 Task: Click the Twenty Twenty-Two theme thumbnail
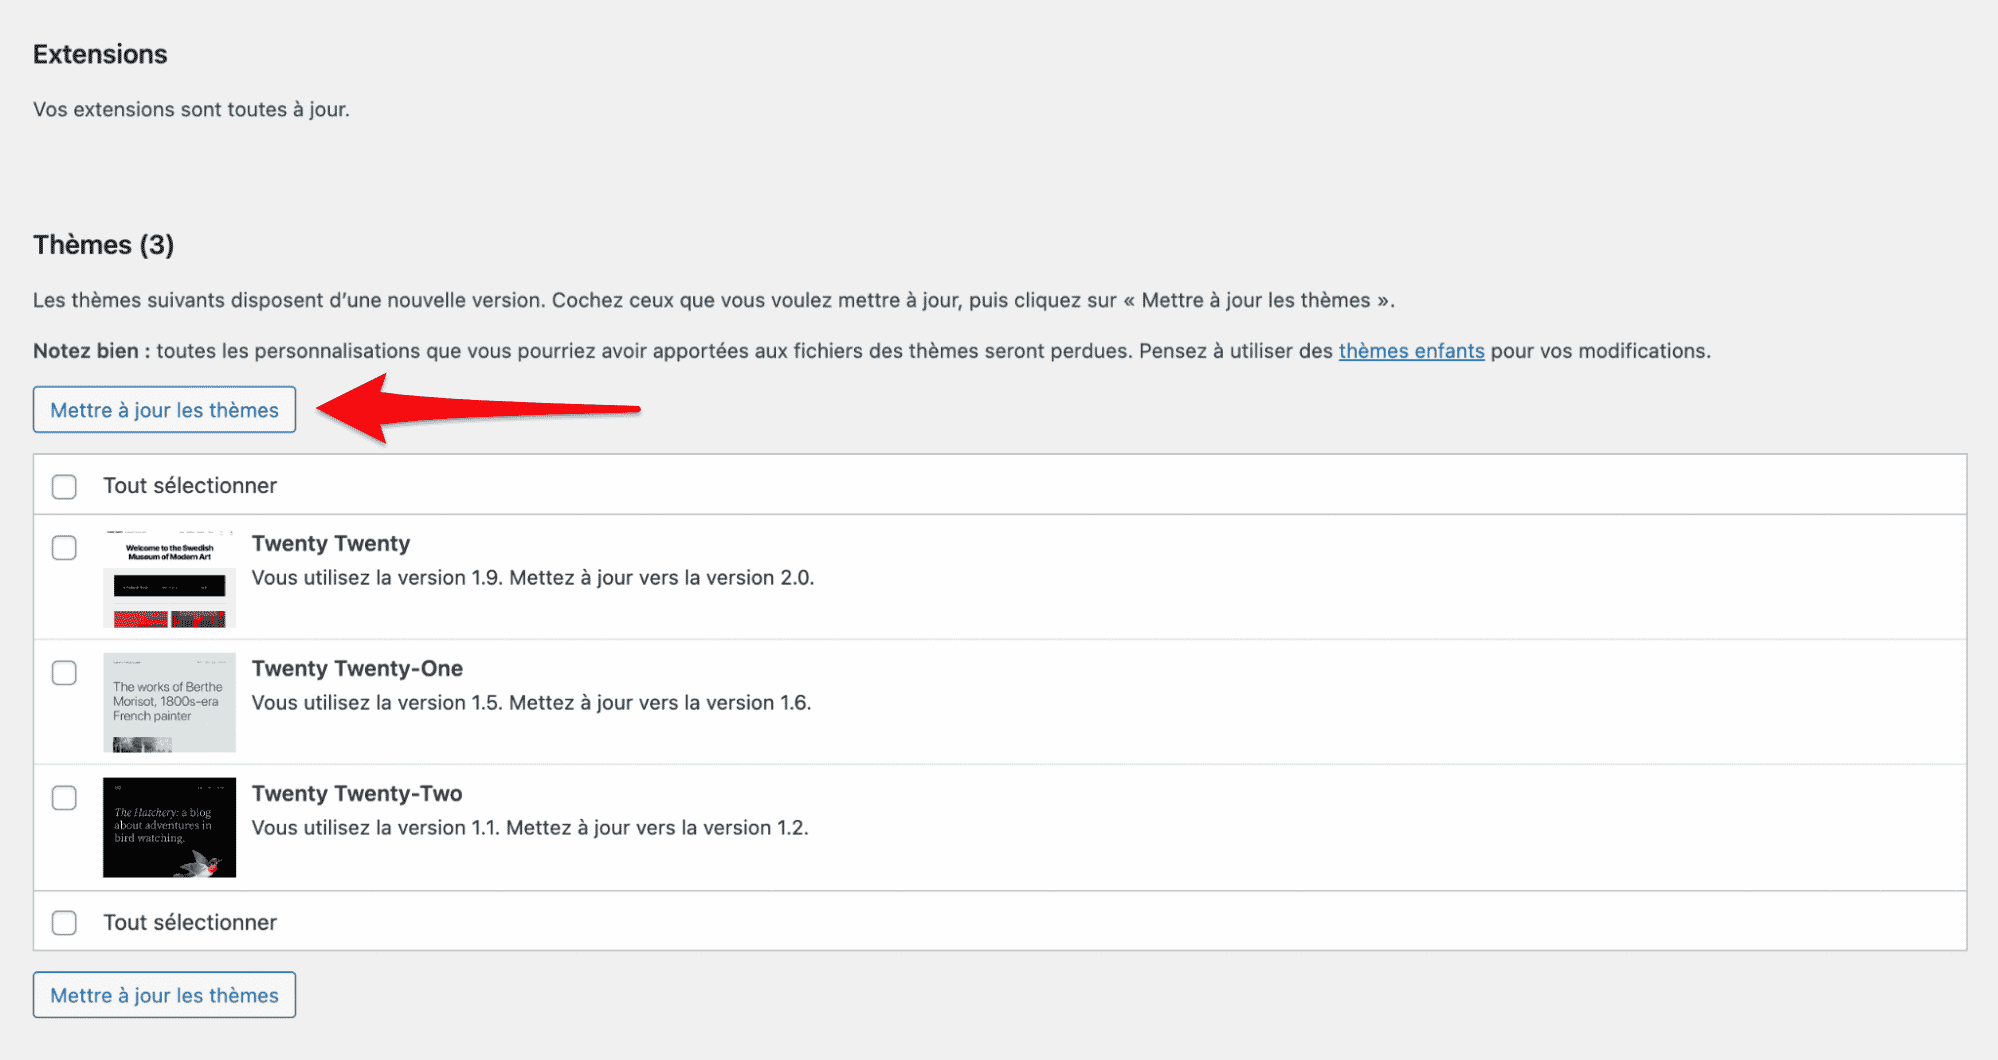click(x=169, y=827)
